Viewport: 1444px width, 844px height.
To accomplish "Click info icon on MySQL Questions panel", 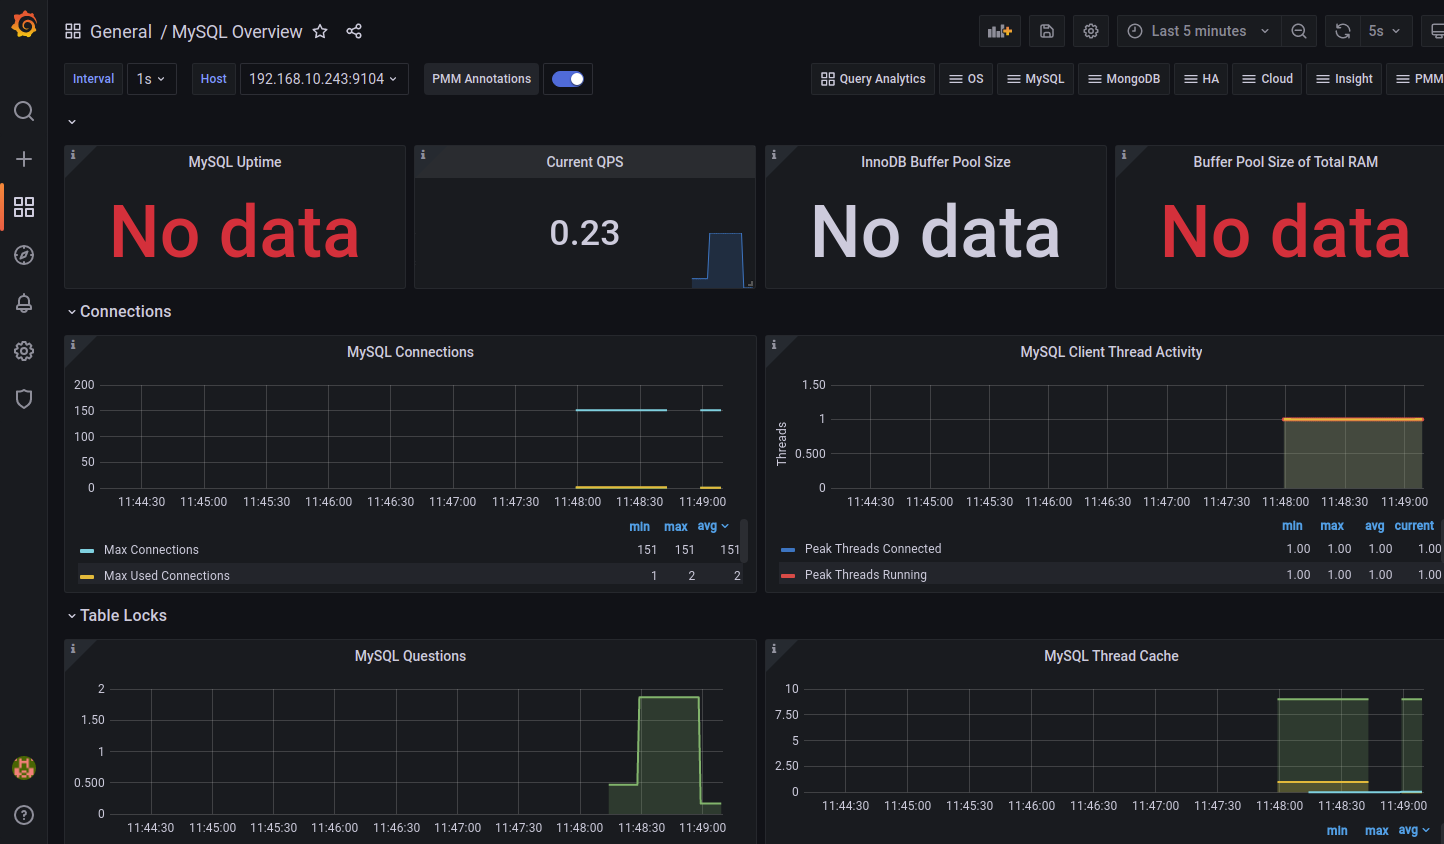I will (x=73, y=648).
